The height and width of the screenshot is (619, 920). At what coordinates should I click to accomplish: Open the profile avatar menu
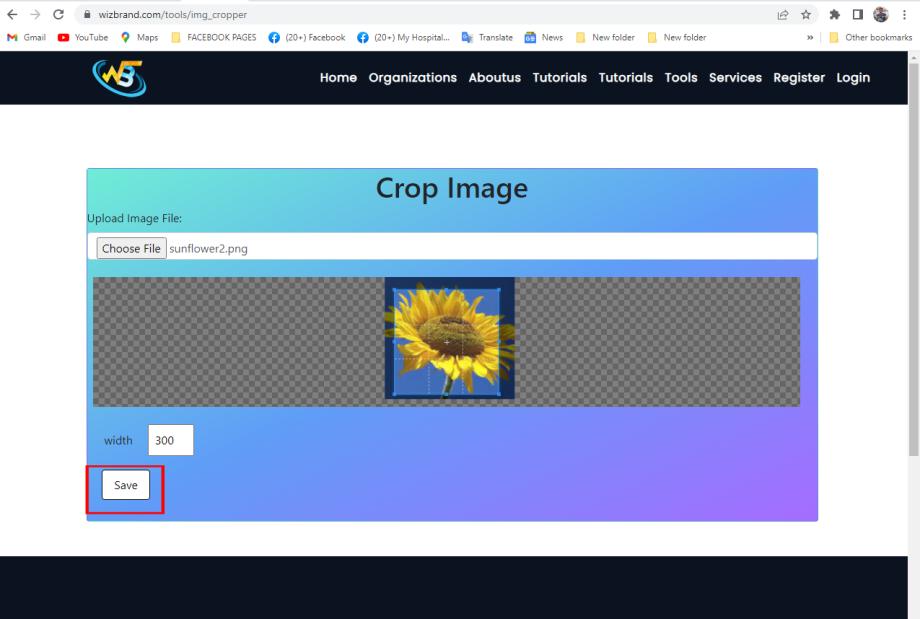pyautogui.click(x=881, y=15)
